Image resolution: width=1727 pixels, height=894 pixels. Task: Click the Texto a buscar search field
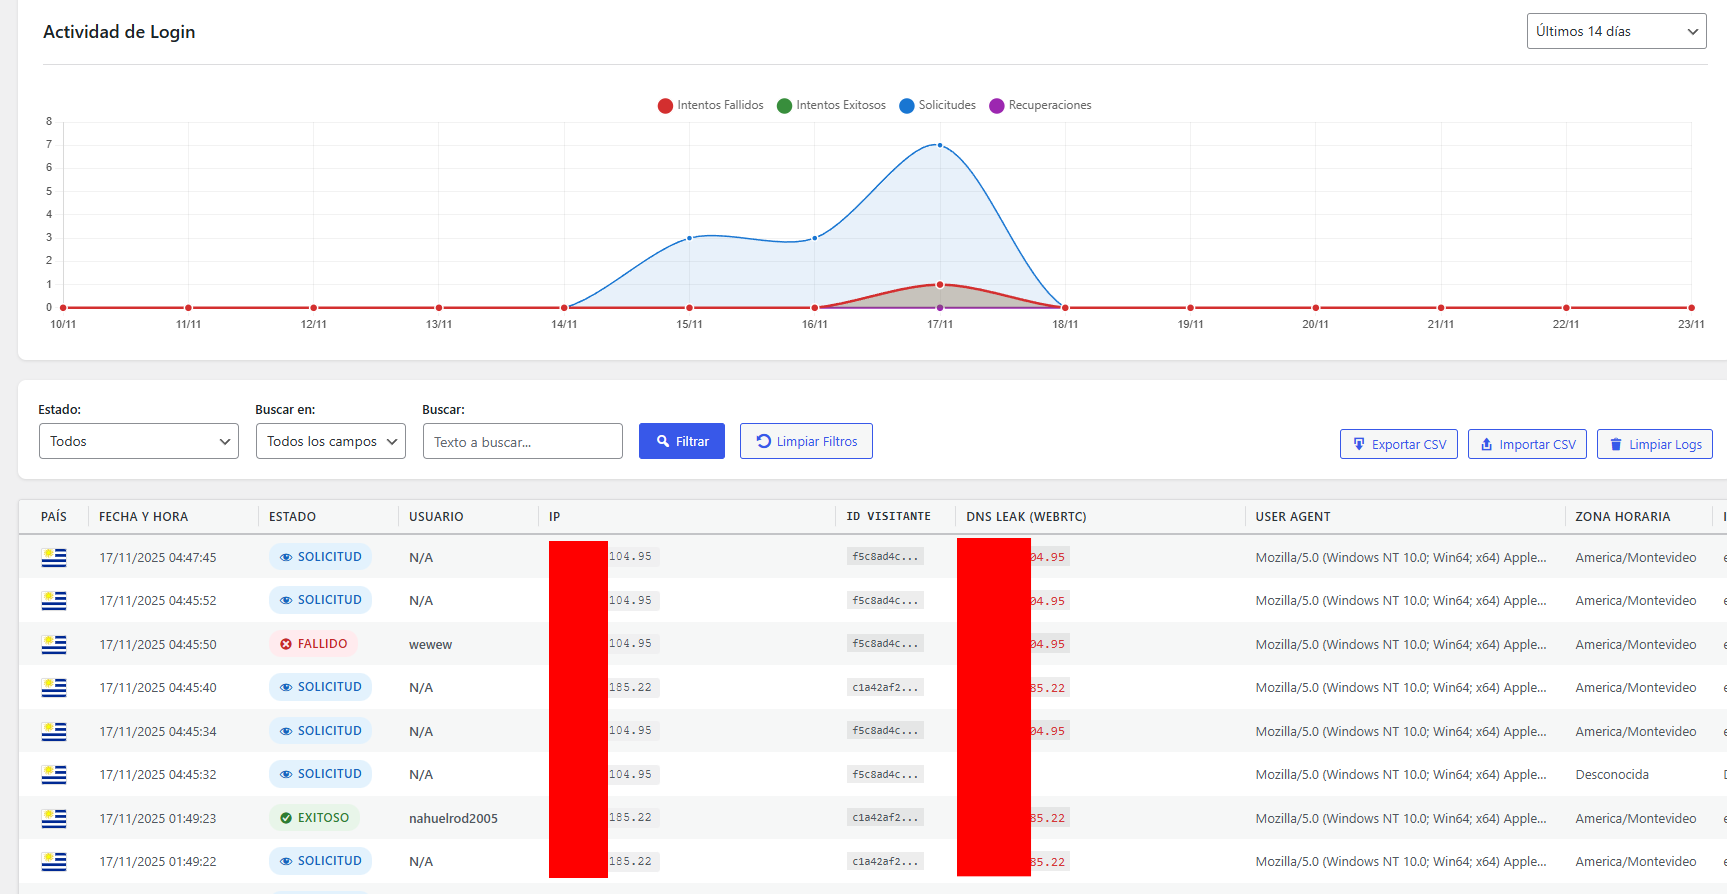pos(522,441)
